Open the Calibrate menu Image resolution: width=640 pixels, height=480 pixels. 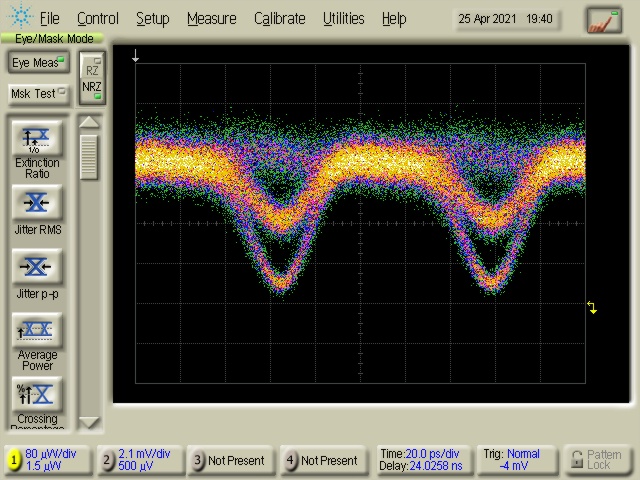[280, 18]
